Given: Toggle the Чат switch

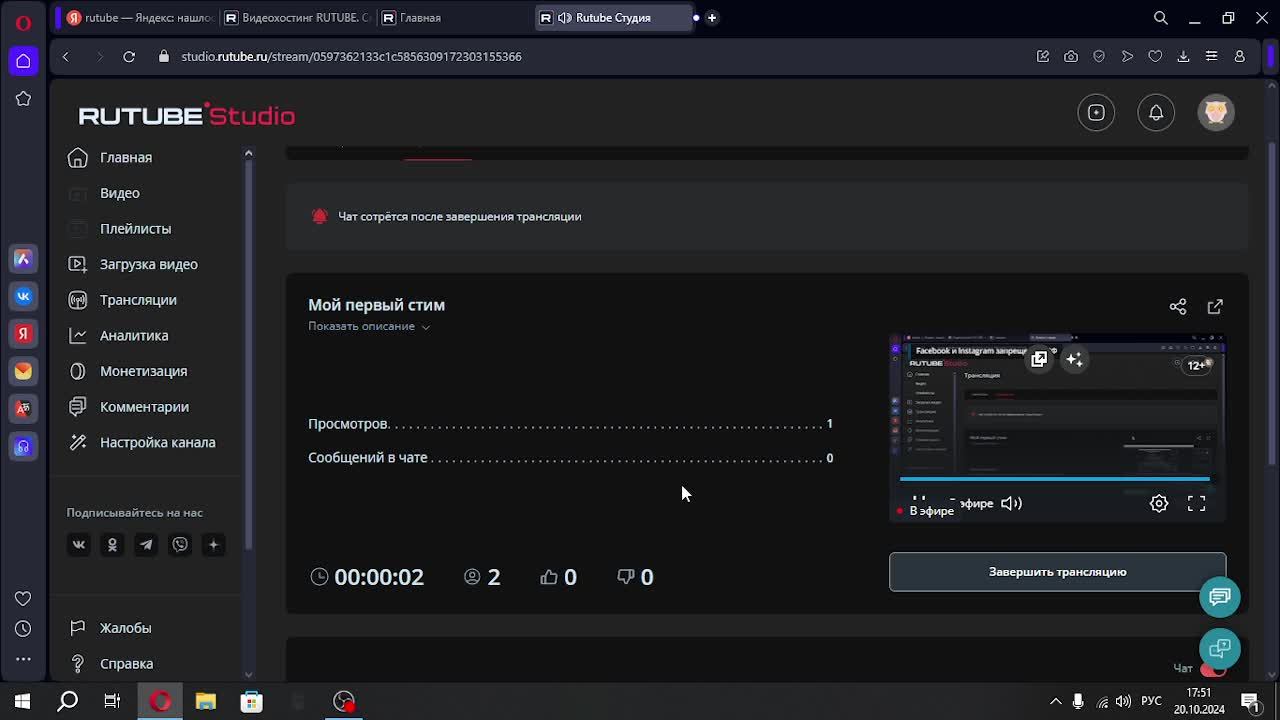Looking at the screenshot, I should (1213, 669).
